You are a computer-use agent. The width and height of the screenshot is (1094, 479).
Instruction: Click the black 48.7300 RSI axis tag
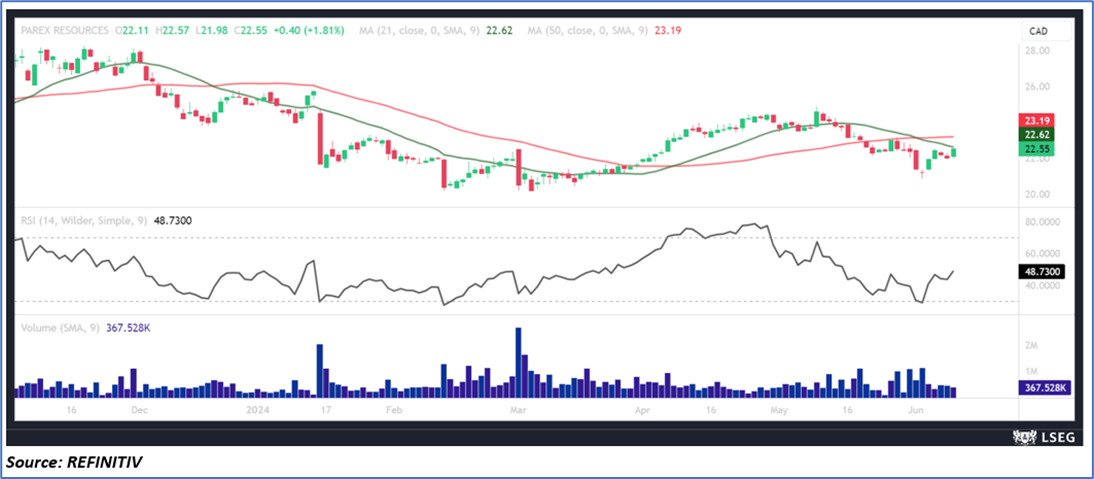point(1042,273)
